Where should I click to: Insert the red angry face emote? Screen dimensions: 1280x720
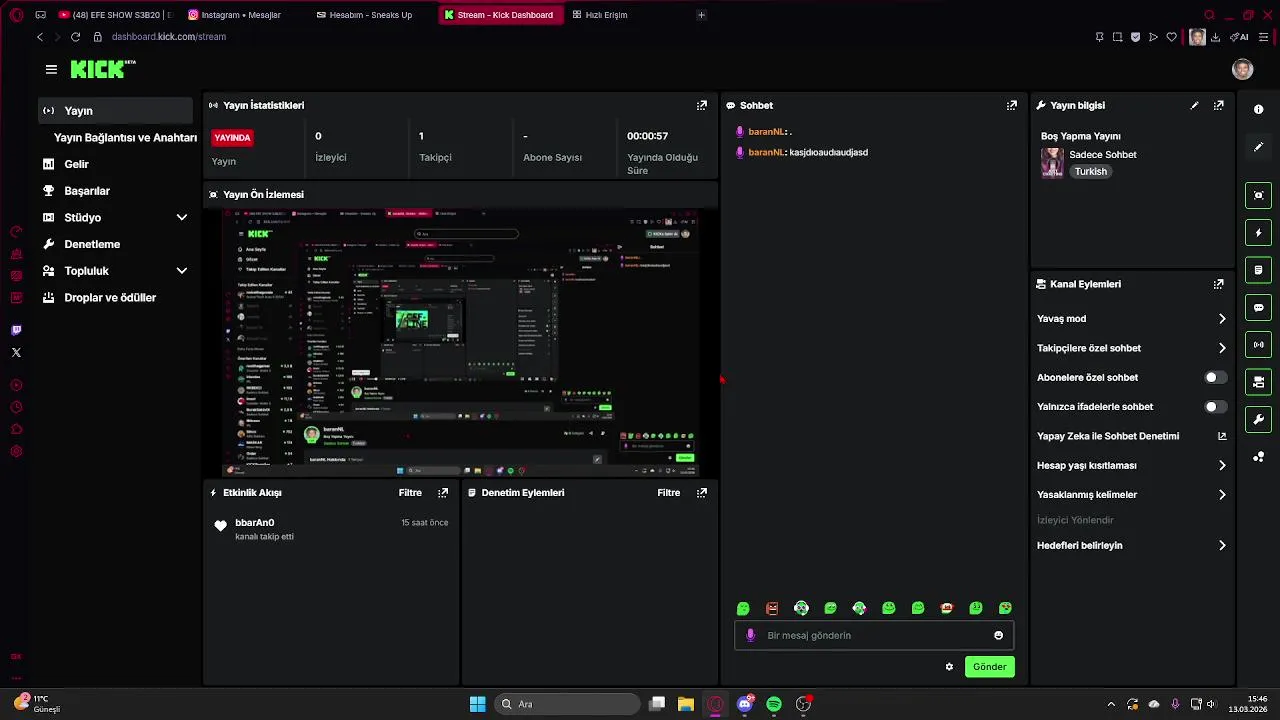(772, 608)
